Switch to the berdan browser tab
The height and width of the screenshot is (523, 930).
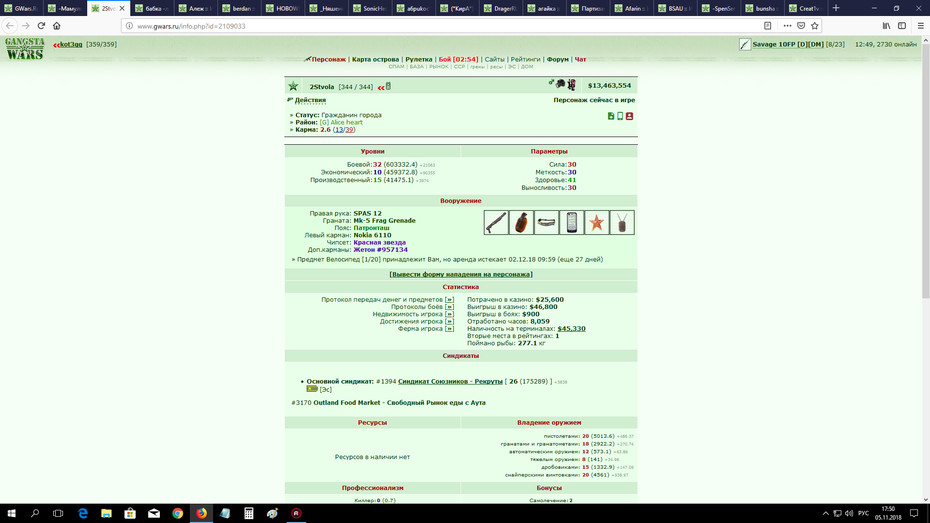click(240, 8)
